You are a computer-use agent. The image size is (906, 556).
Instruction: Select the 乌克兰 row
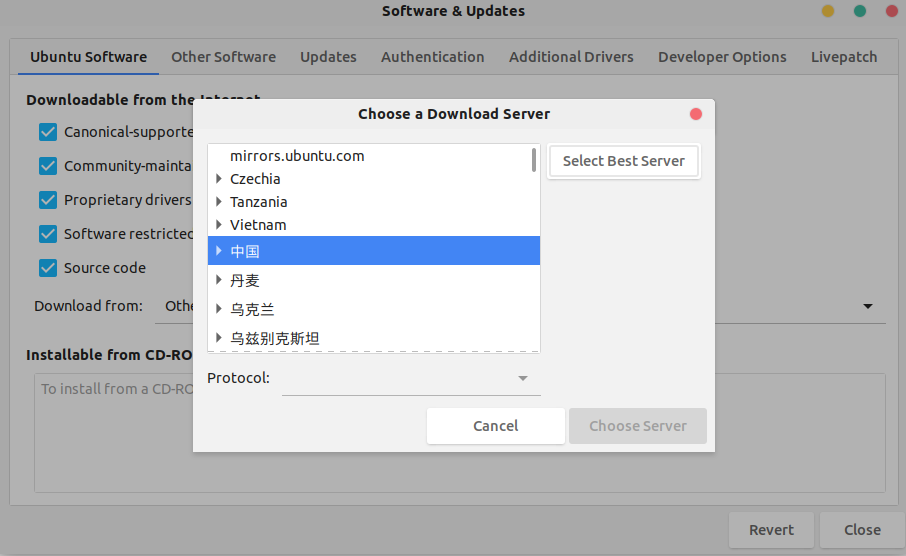click(x=374, y=309)
